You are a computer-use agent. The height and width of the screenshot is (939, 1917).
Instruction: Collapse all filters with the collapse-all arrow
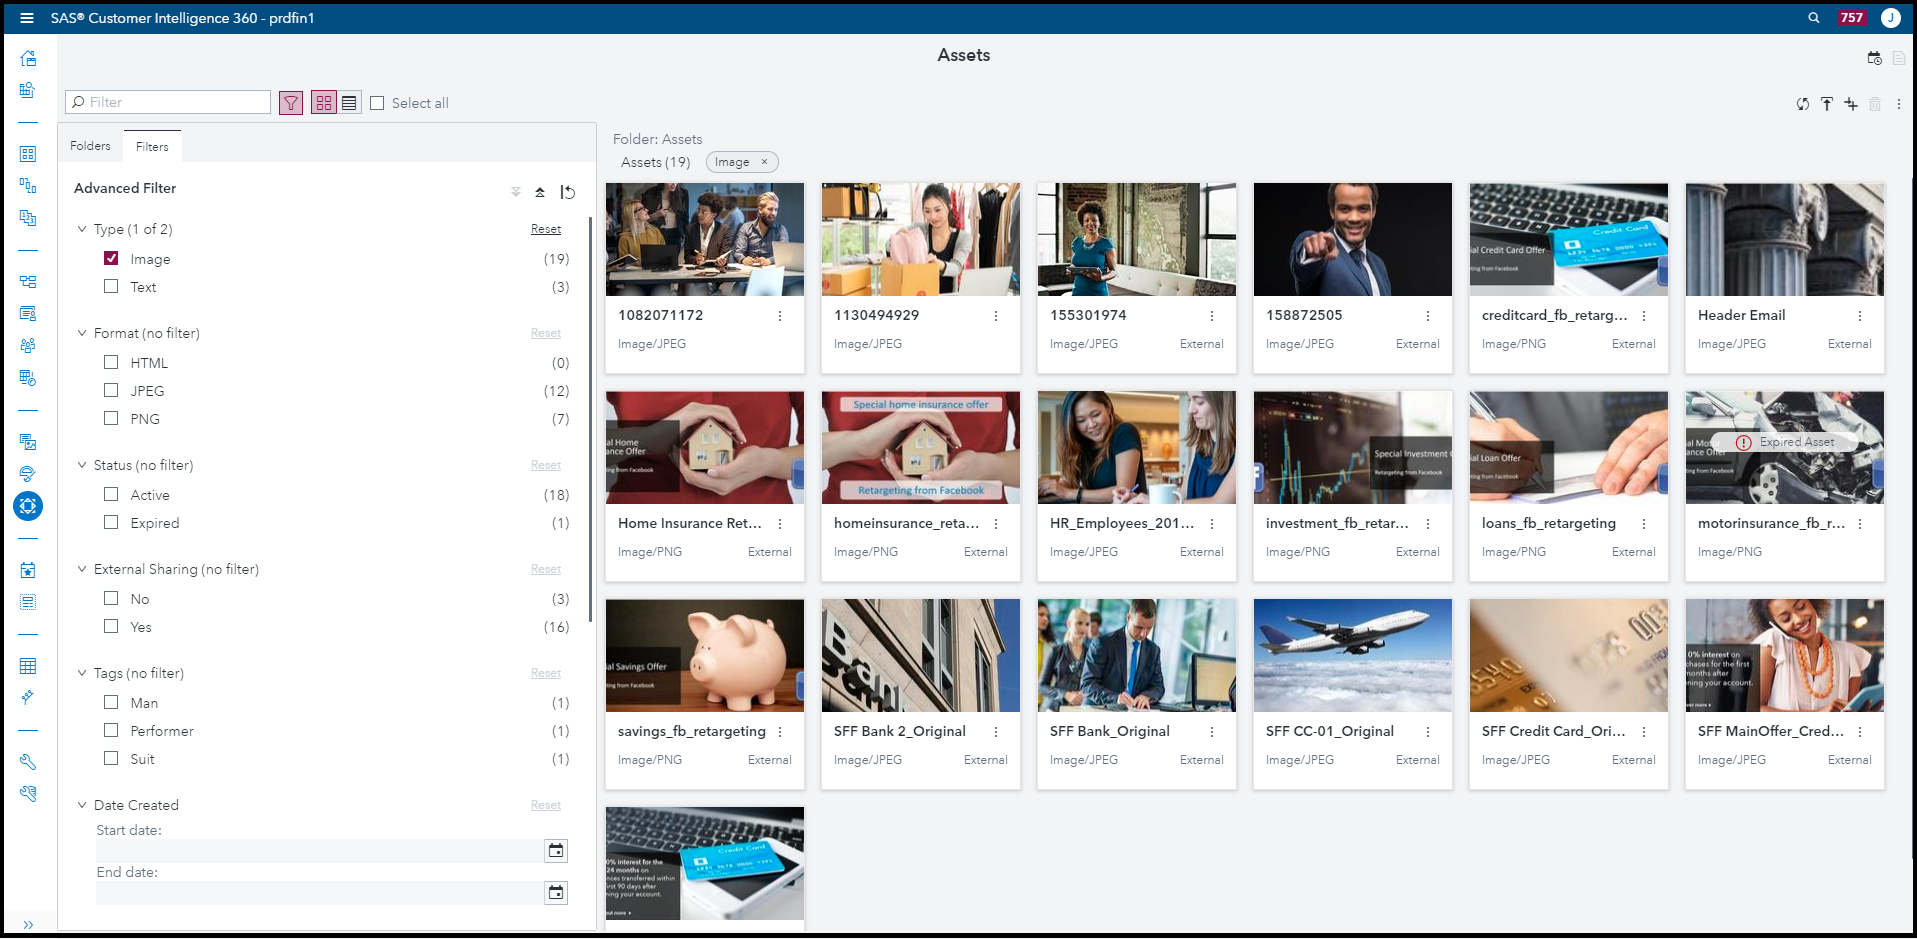540,191
